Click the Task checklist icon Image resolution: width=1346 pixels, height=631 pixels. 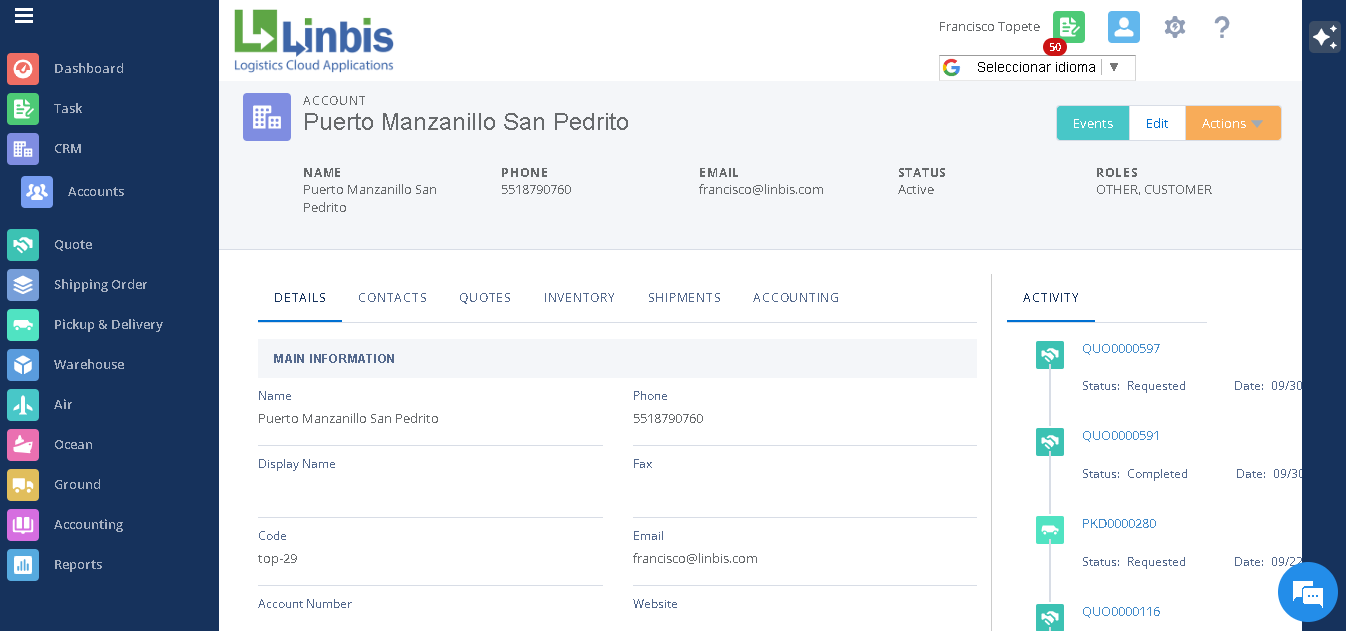pyautogui.click(x=23, y=109)
